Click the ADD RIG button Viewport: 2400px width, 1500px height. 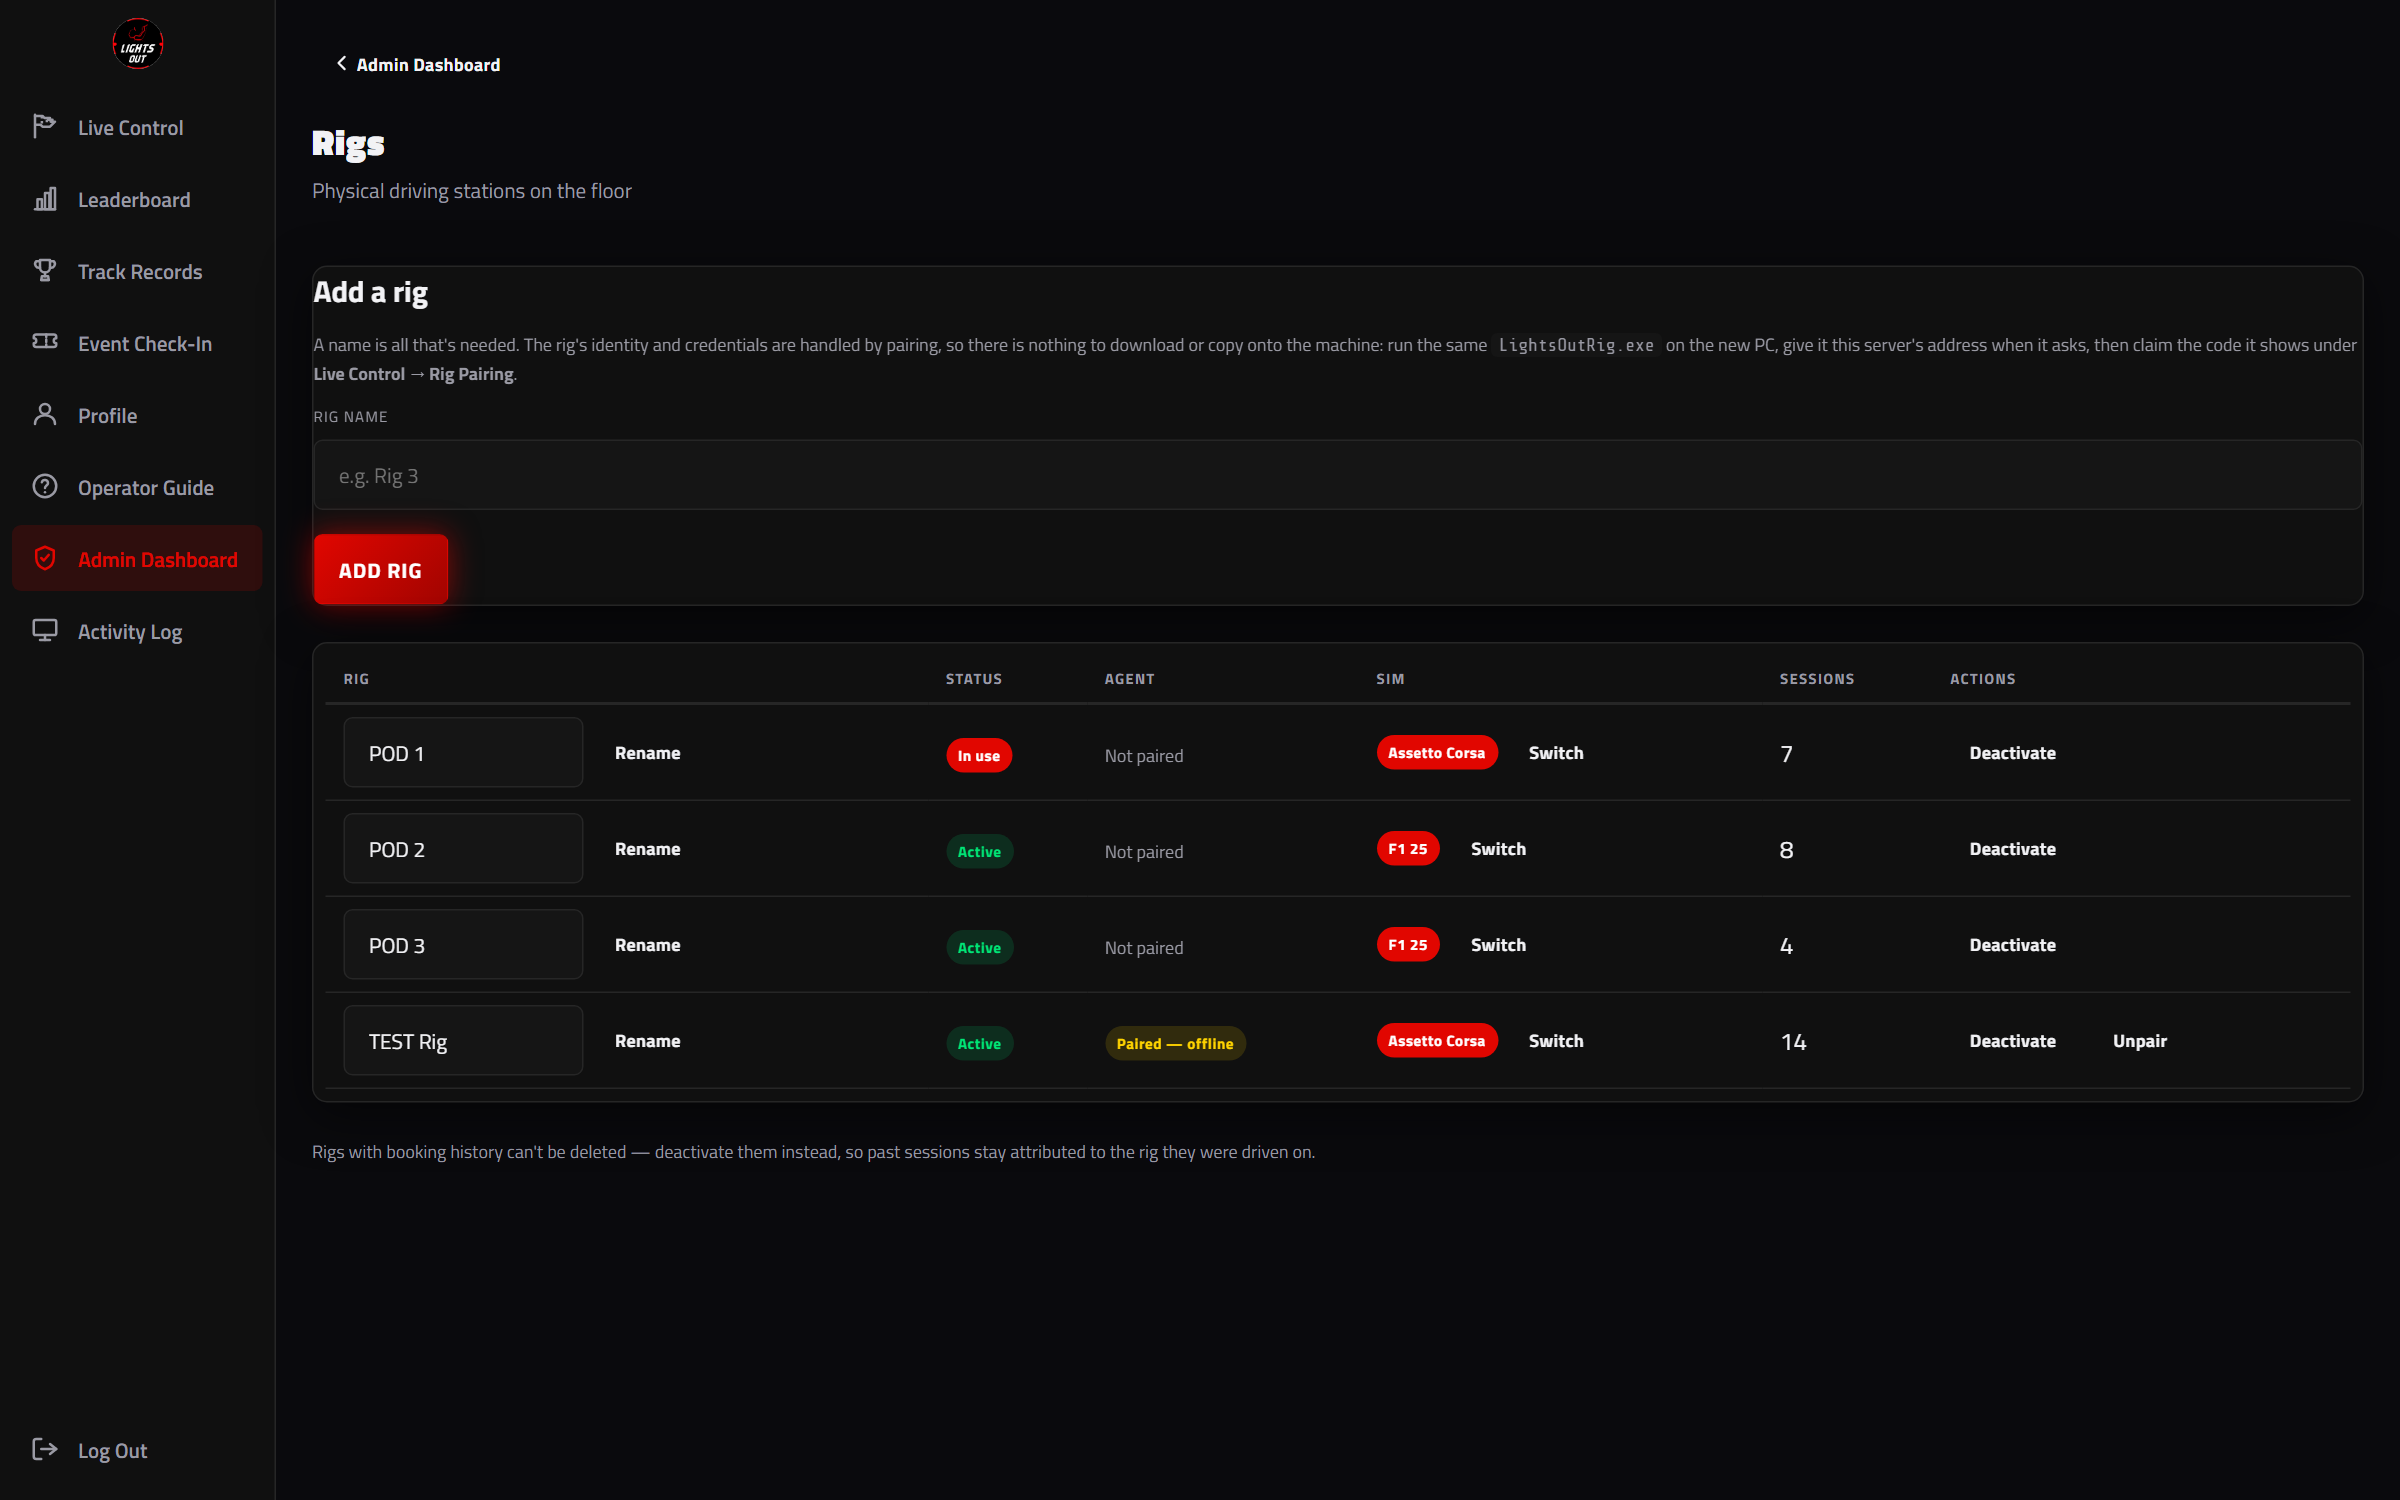(380, 570)
